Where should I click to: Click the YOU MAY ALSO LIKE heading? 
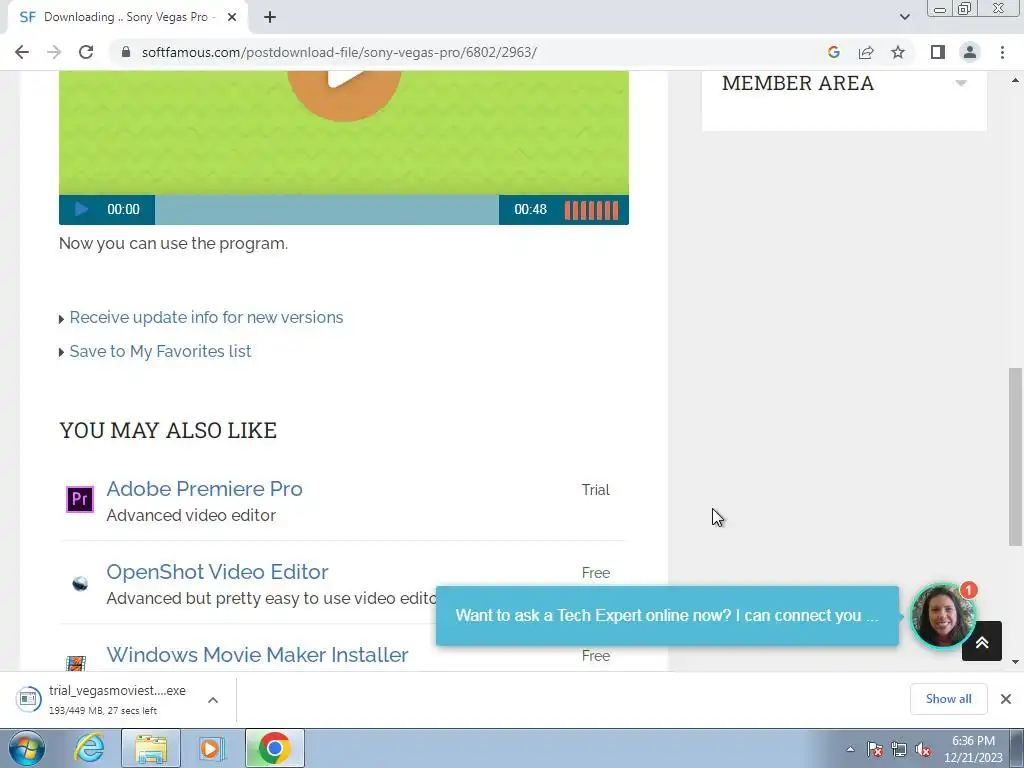[168, 430]
